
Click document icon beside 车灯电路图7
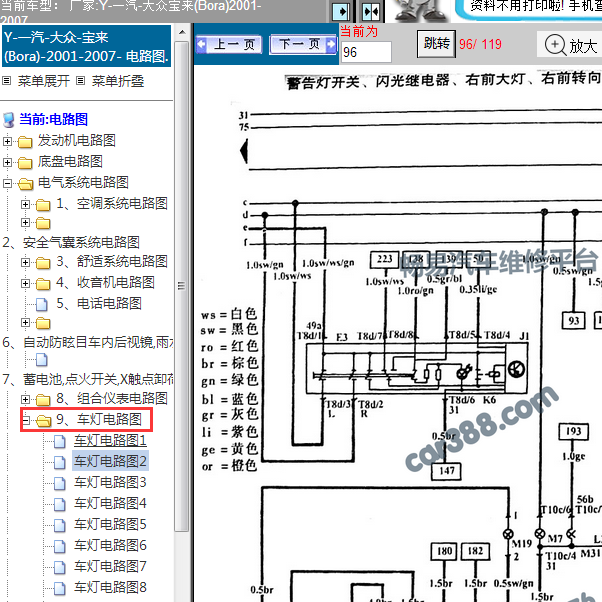[60, 567]
